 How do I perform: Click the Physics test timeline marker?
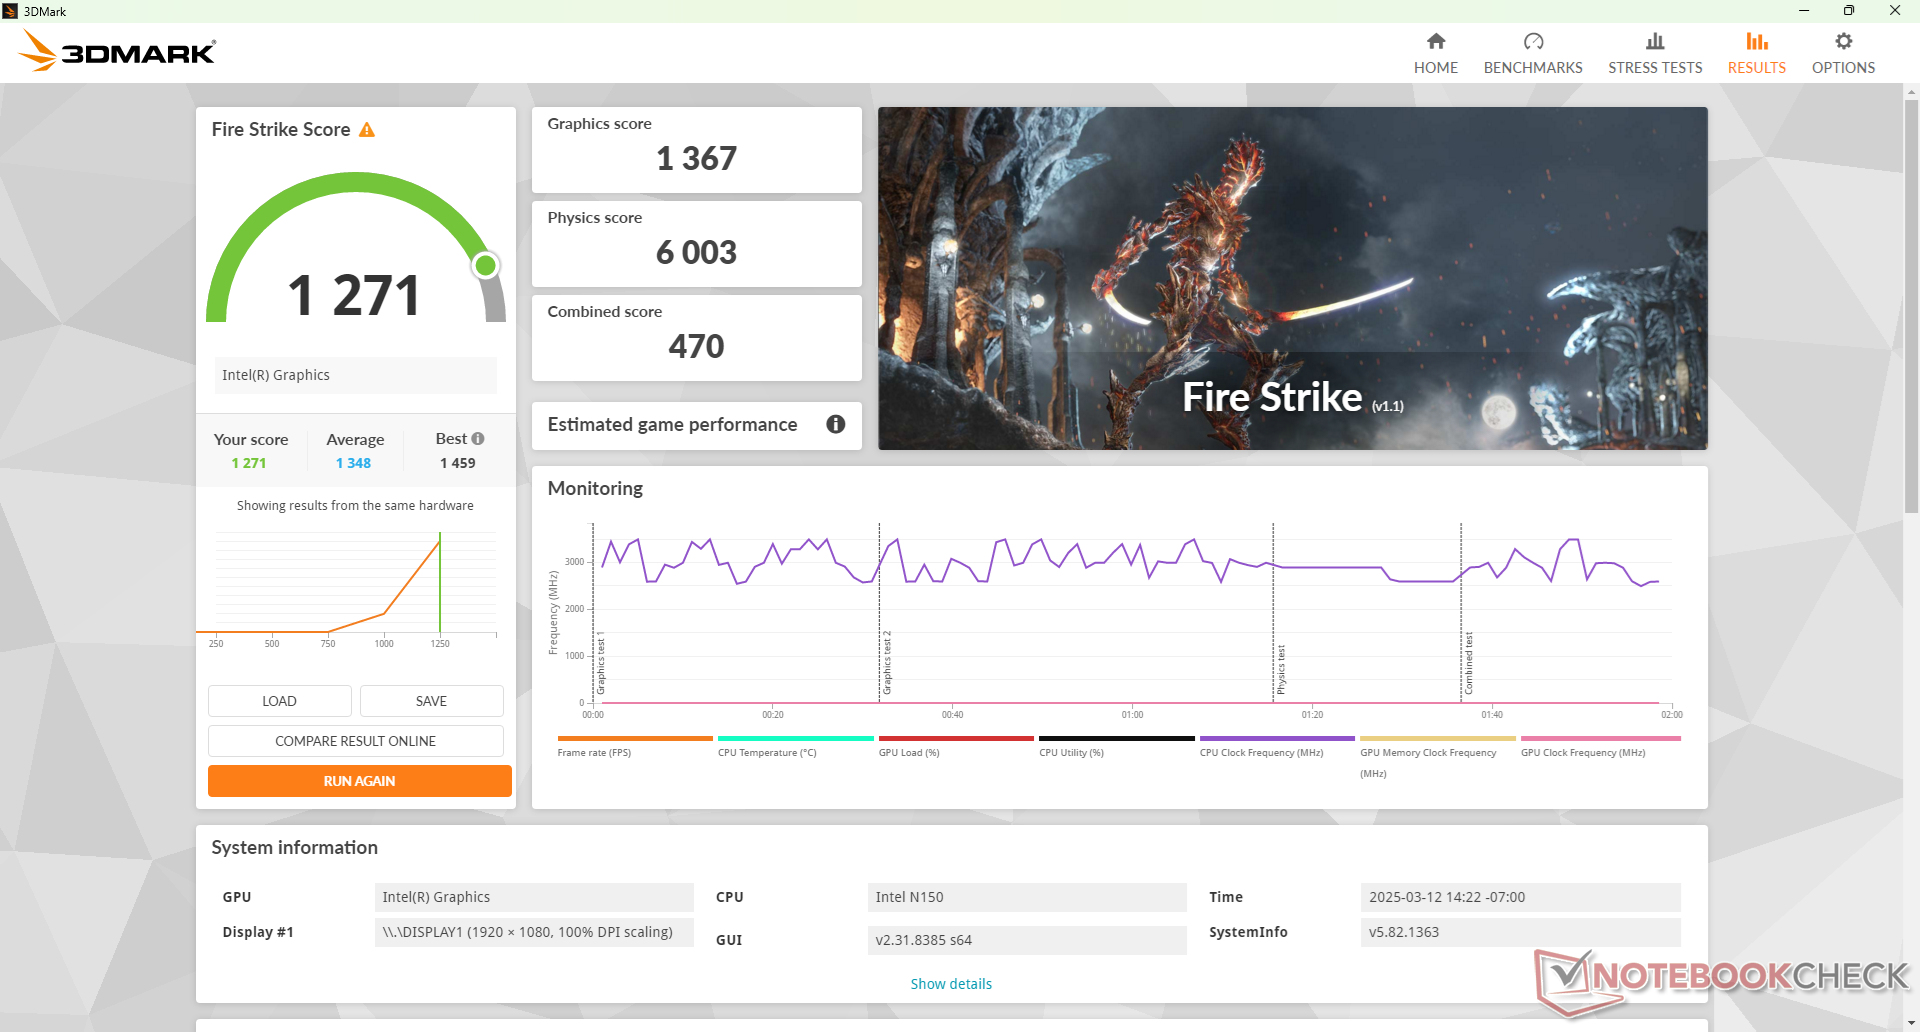click(1281, 669)
